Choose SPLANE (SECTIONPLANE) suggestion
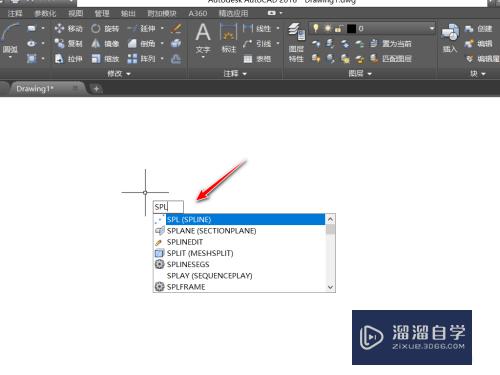 pos(239,231)
